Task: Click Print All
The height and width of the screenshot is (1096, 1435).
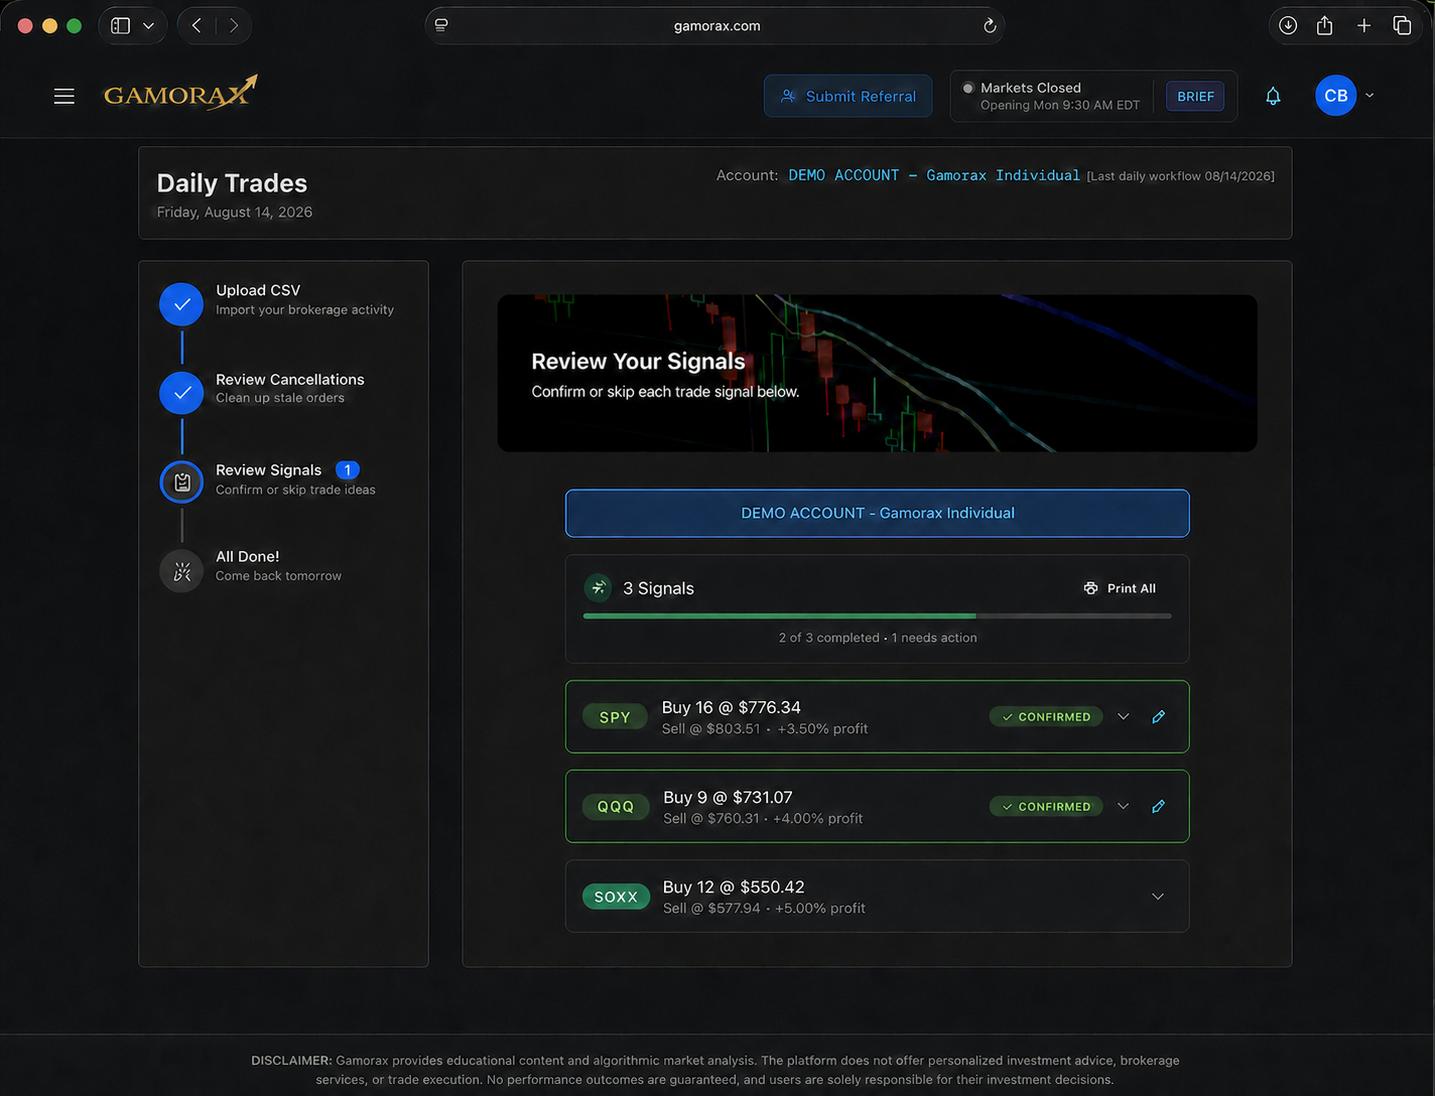Action: tap(1120, 588)
